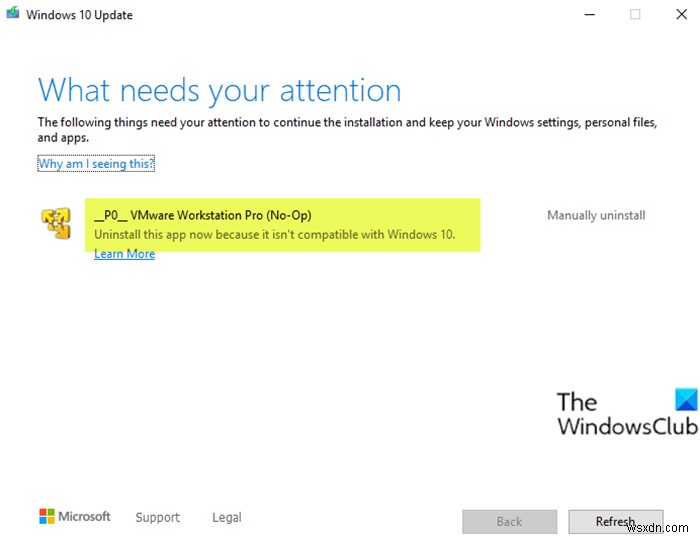Open the Support link
Image resolution: width=700 pixels, height=538 pixels.
[158, 517]
